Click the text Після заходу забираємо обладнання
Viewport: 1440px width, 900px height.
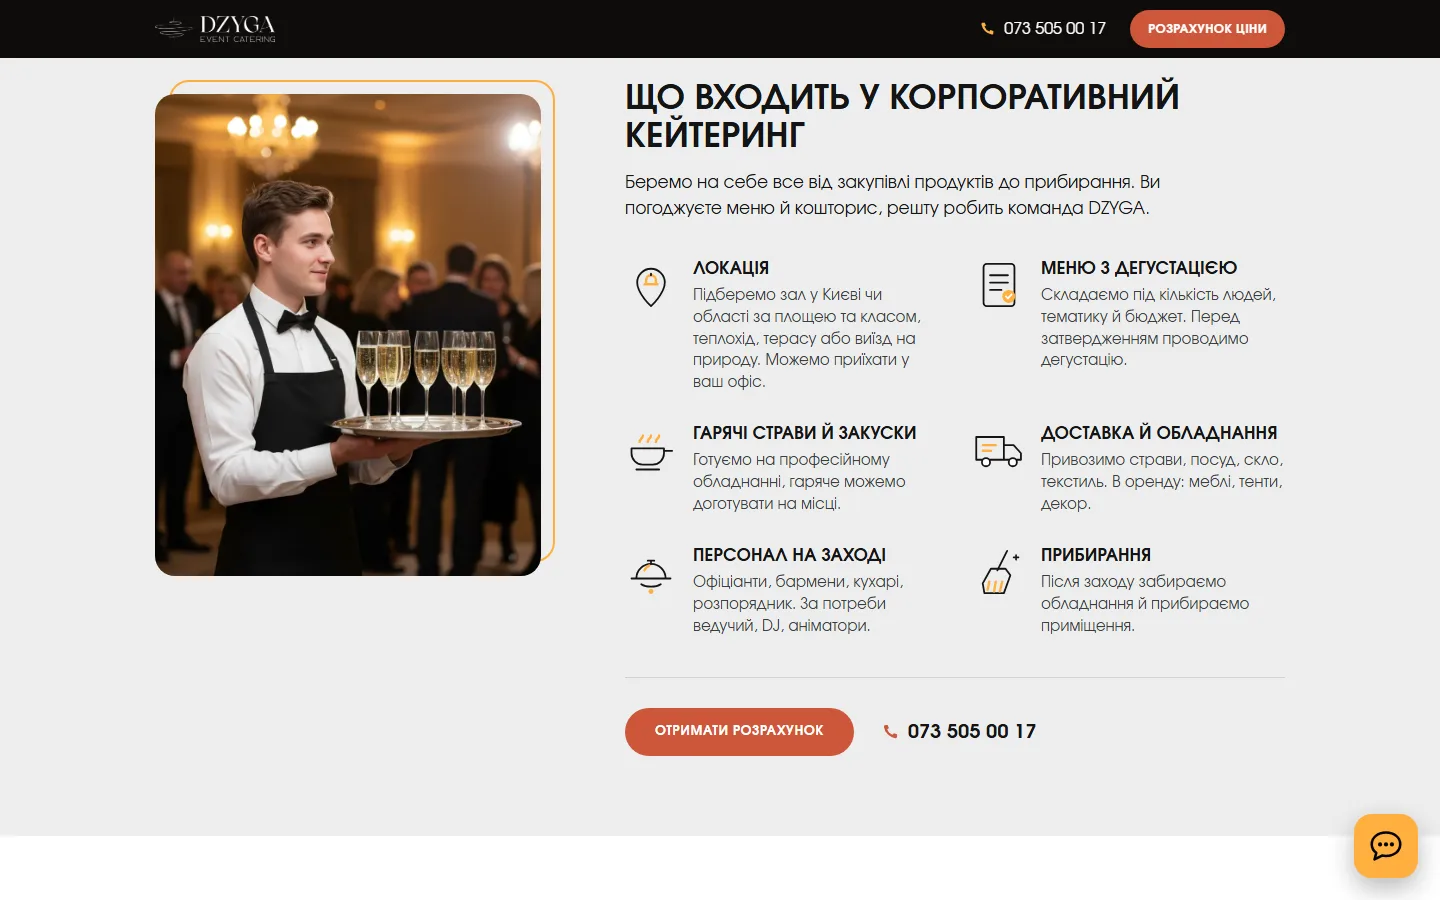pos(1145,603)
